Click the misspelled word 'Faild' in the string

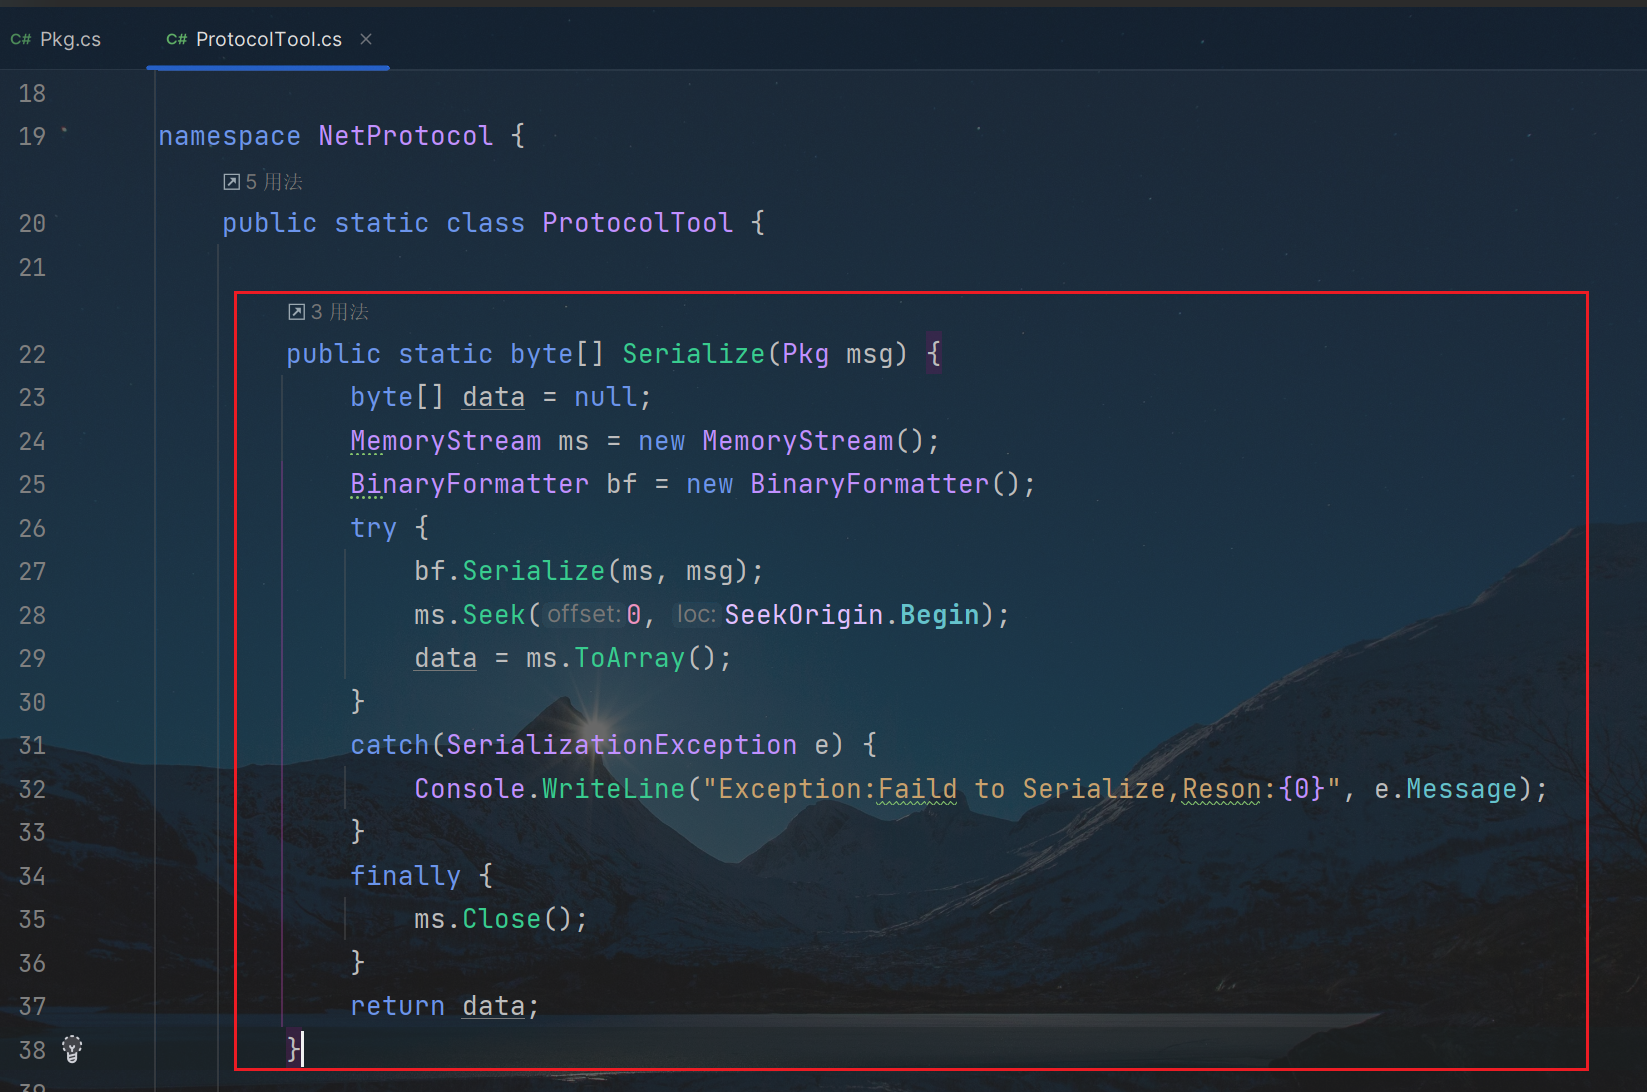click(918, 789)
